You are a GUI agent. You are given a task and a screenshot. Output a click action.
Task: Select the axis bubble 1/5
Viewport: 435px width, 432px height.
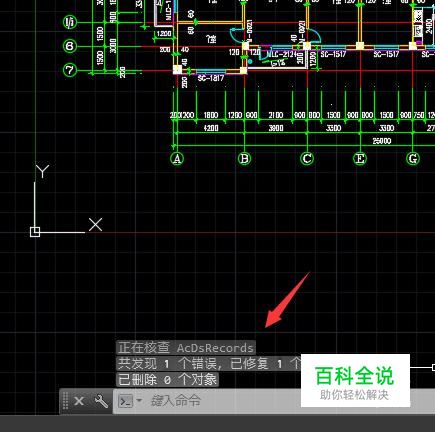tap(70, 22)
